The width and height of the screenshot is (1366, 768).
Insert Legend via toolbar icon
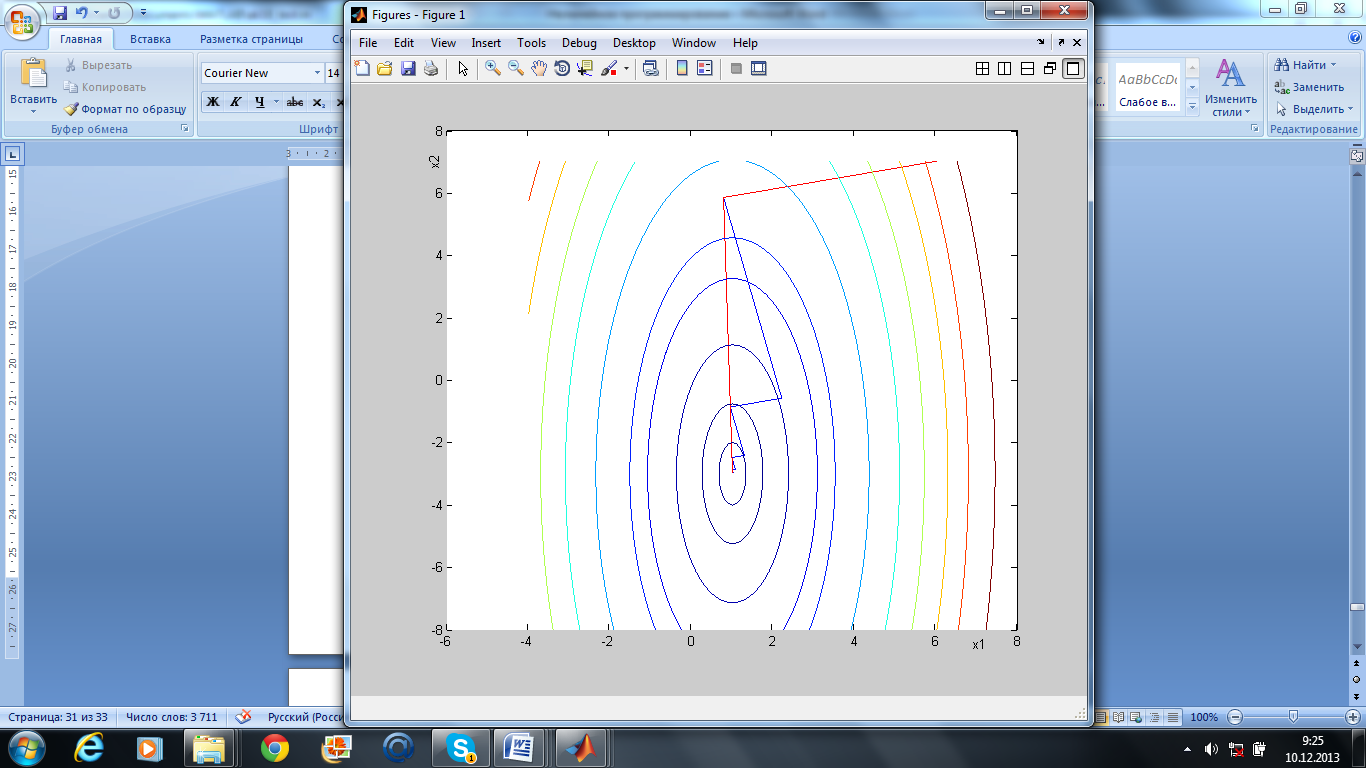click(x=704, y=68)
